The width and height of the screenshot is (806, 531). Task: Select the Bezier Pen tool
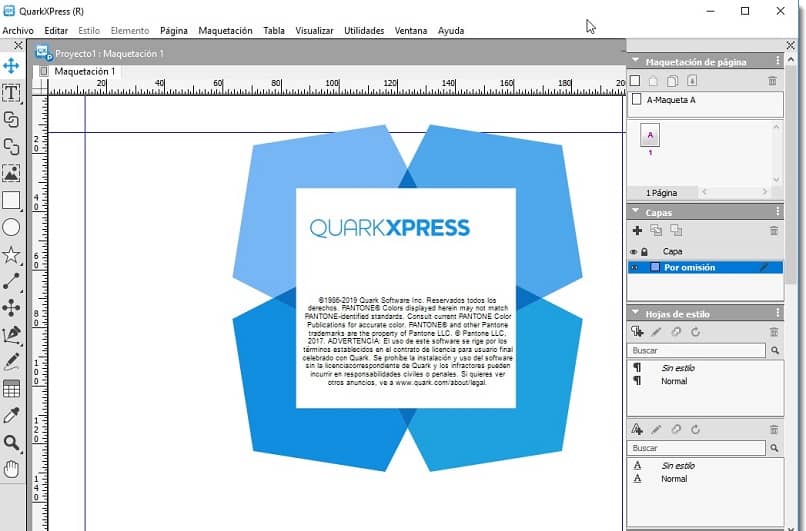coord(11,335)
